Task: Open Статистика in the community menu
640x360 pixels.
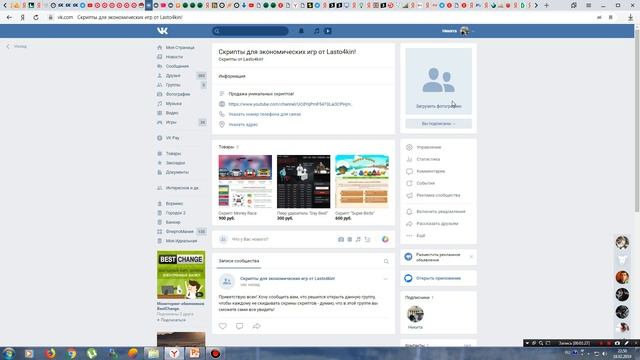Action: pyautogui.click(x=428, y=159)
